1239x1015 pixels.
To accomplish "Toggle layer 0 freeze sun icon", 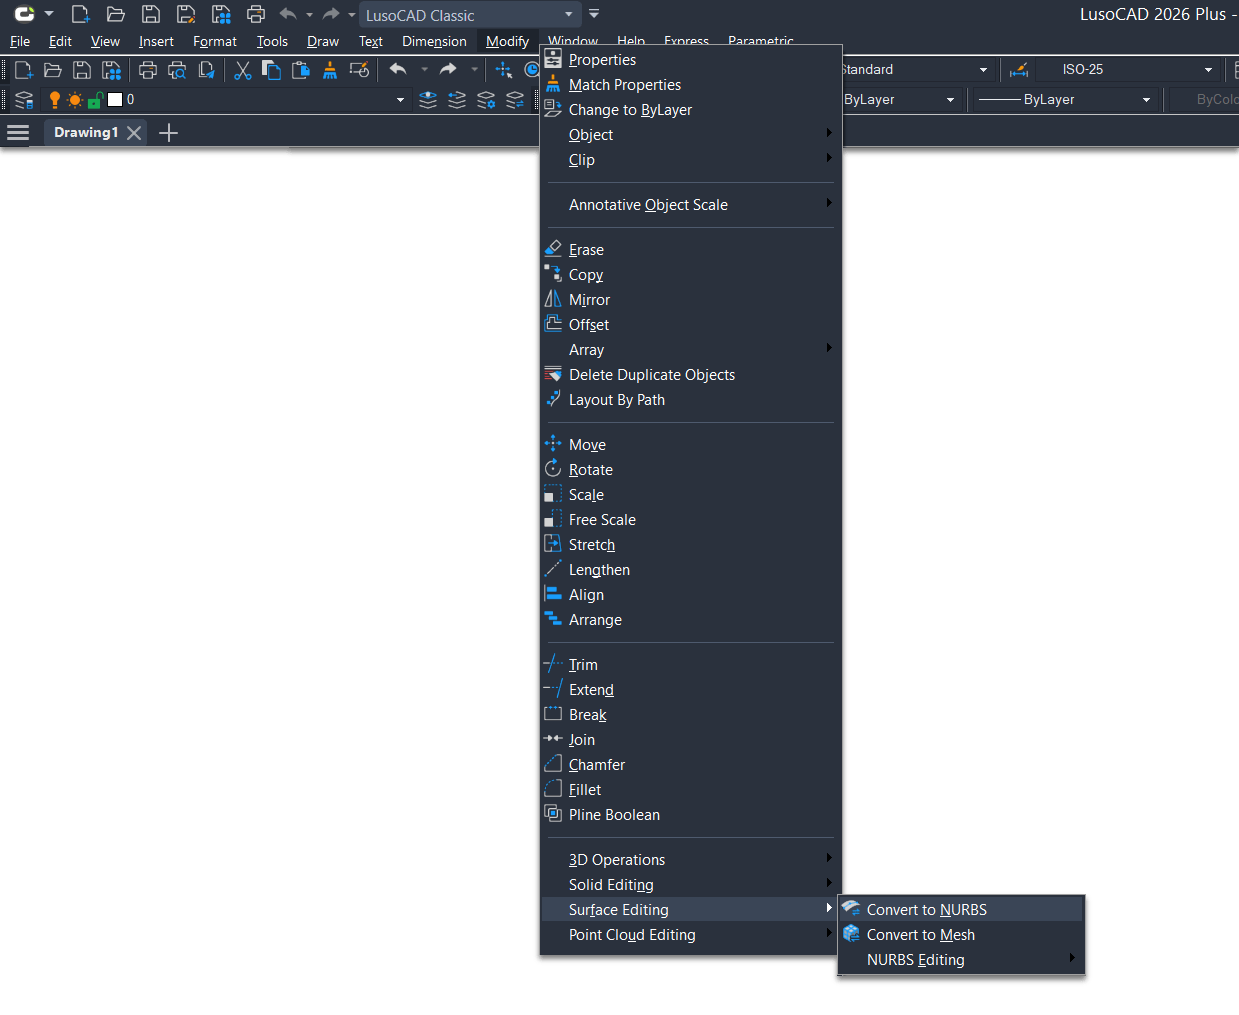I will (x=75, y=100).
